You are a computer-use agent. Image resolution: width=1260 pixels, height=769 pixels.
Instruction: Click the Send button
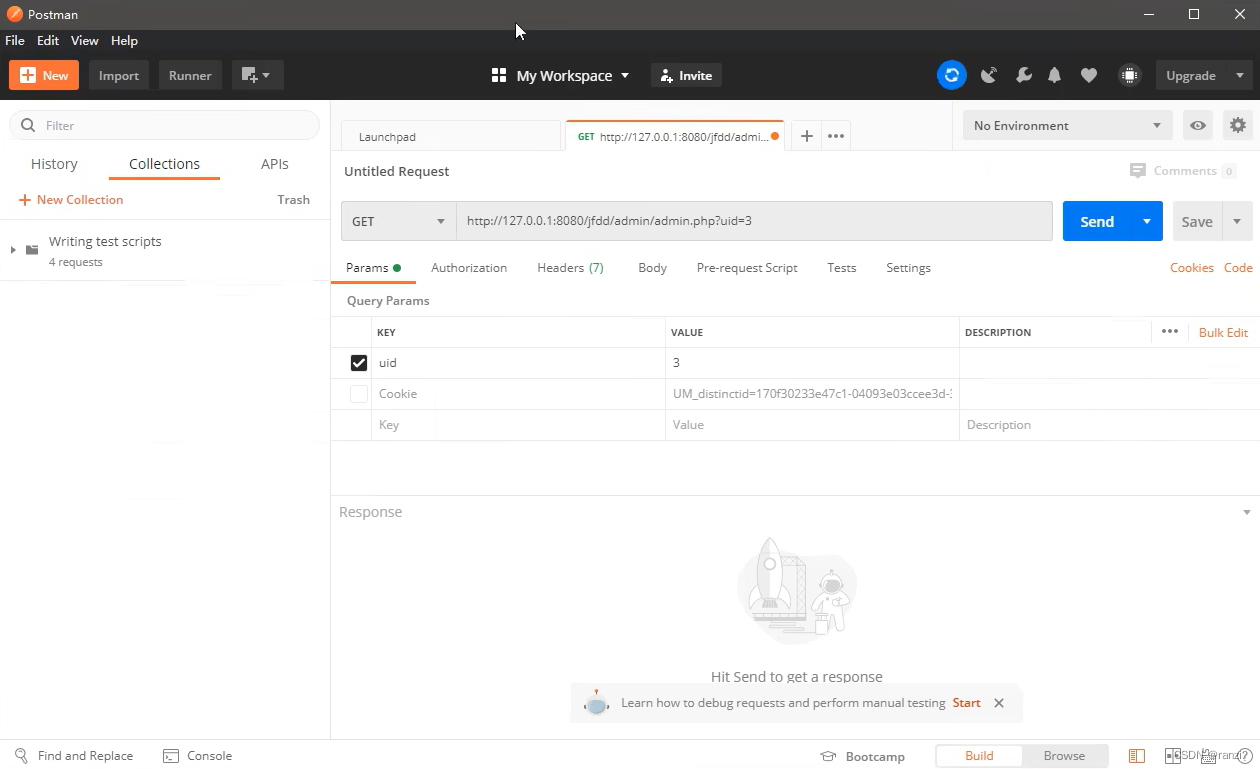click(x=1097, y=221)
